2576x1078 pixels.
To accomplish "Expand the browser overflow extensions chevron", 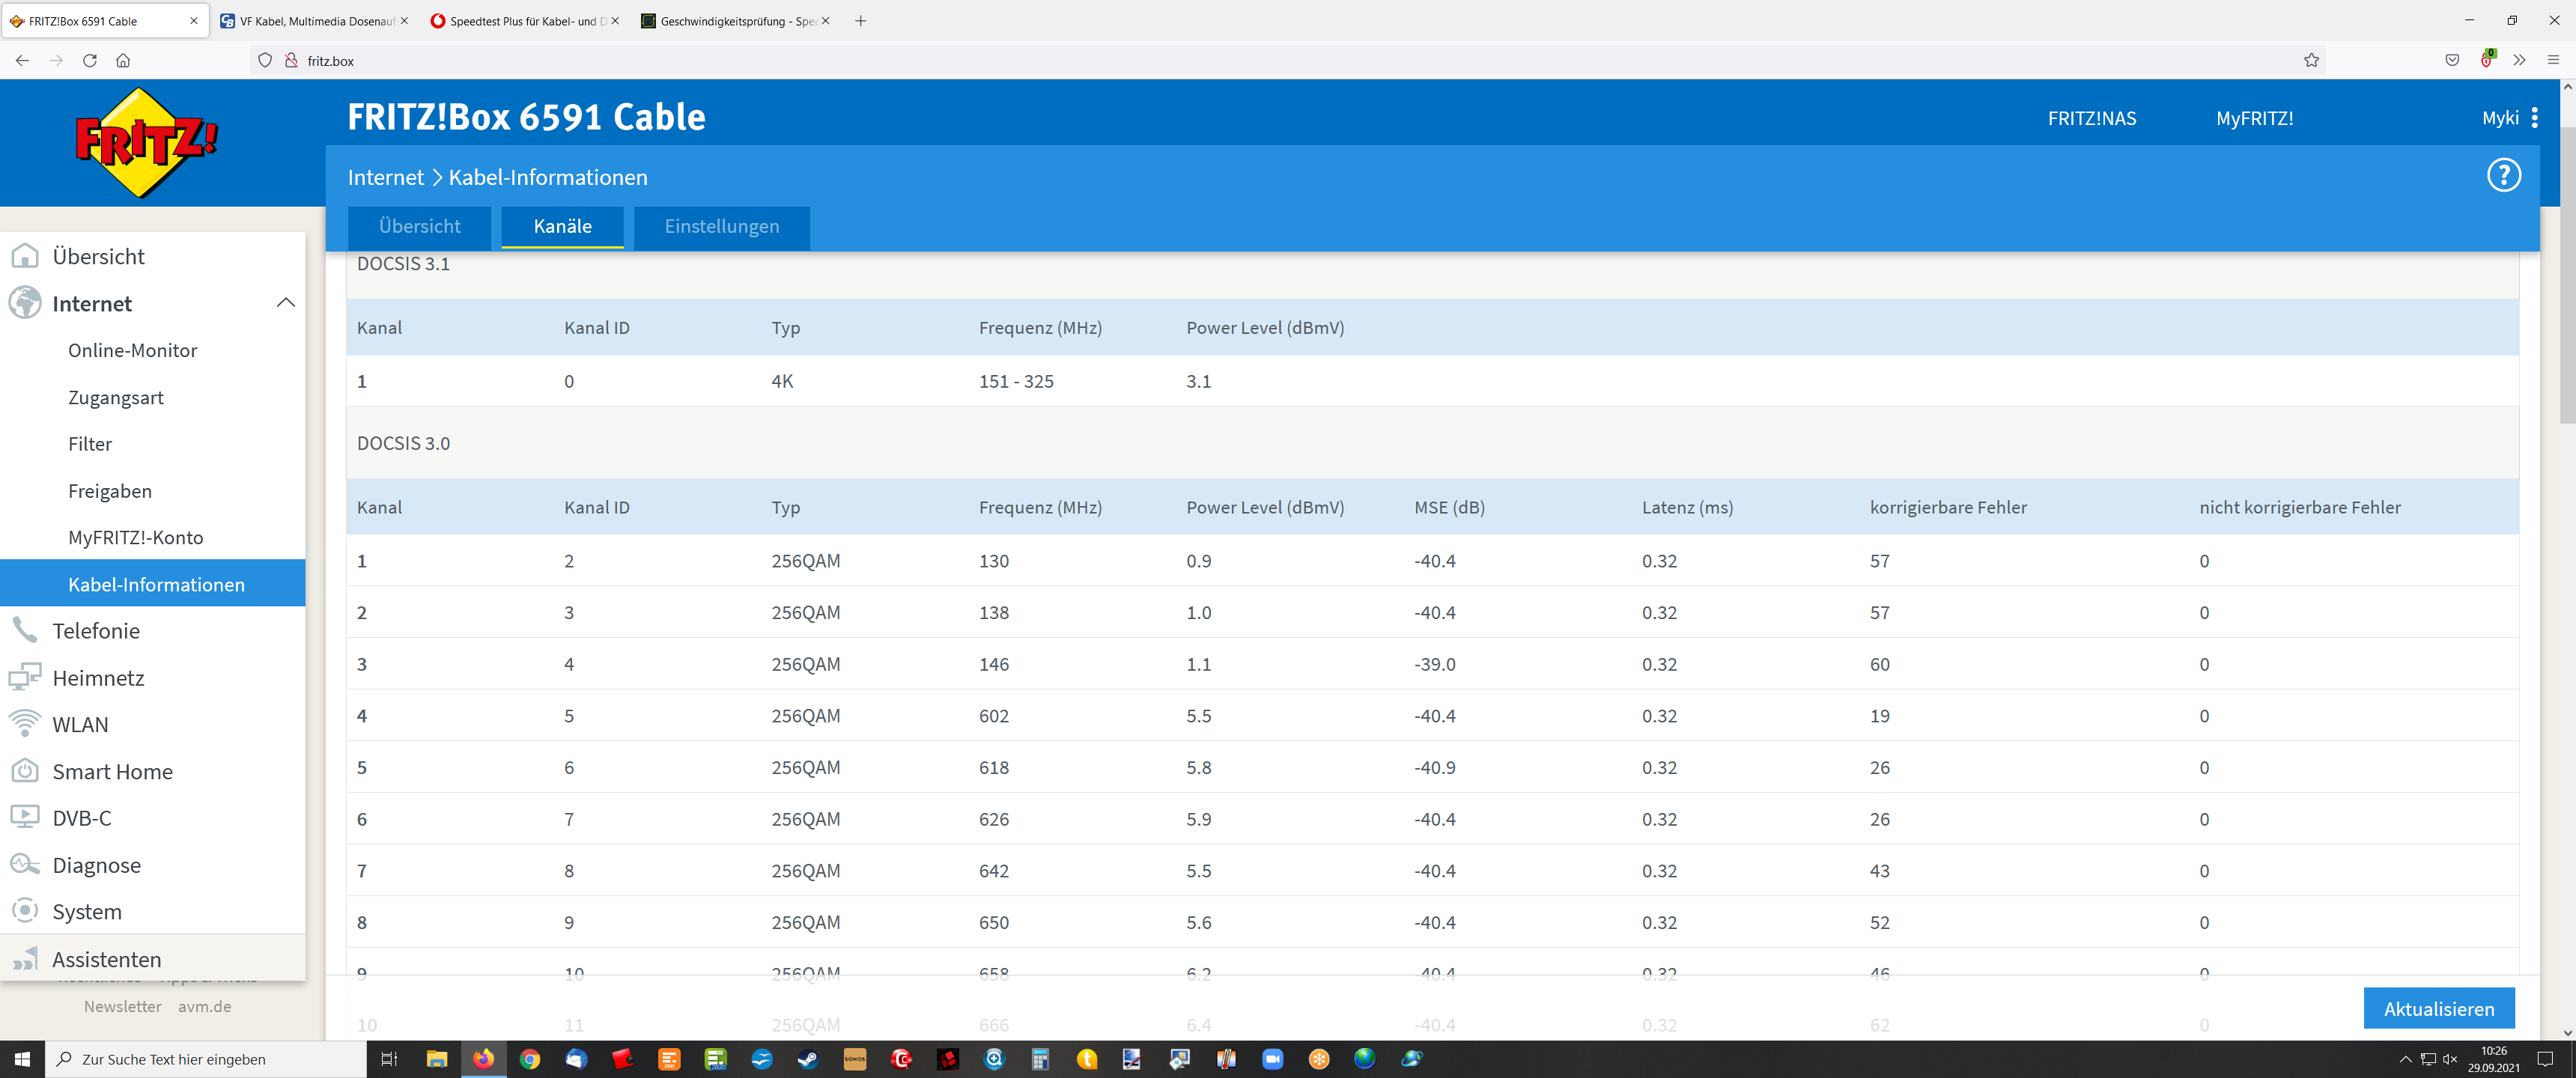I will click(2519, 60).
